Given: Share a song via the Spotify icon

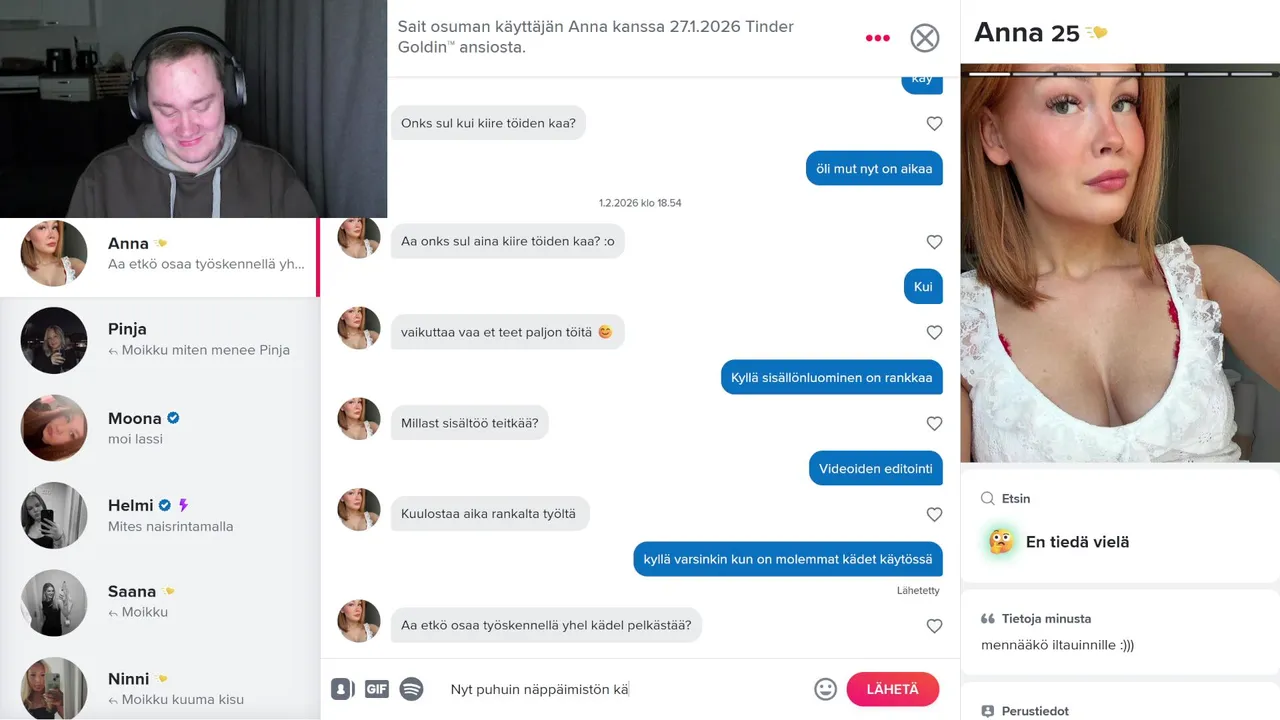Looking at the screenshot, I should [x=411, y=689].
